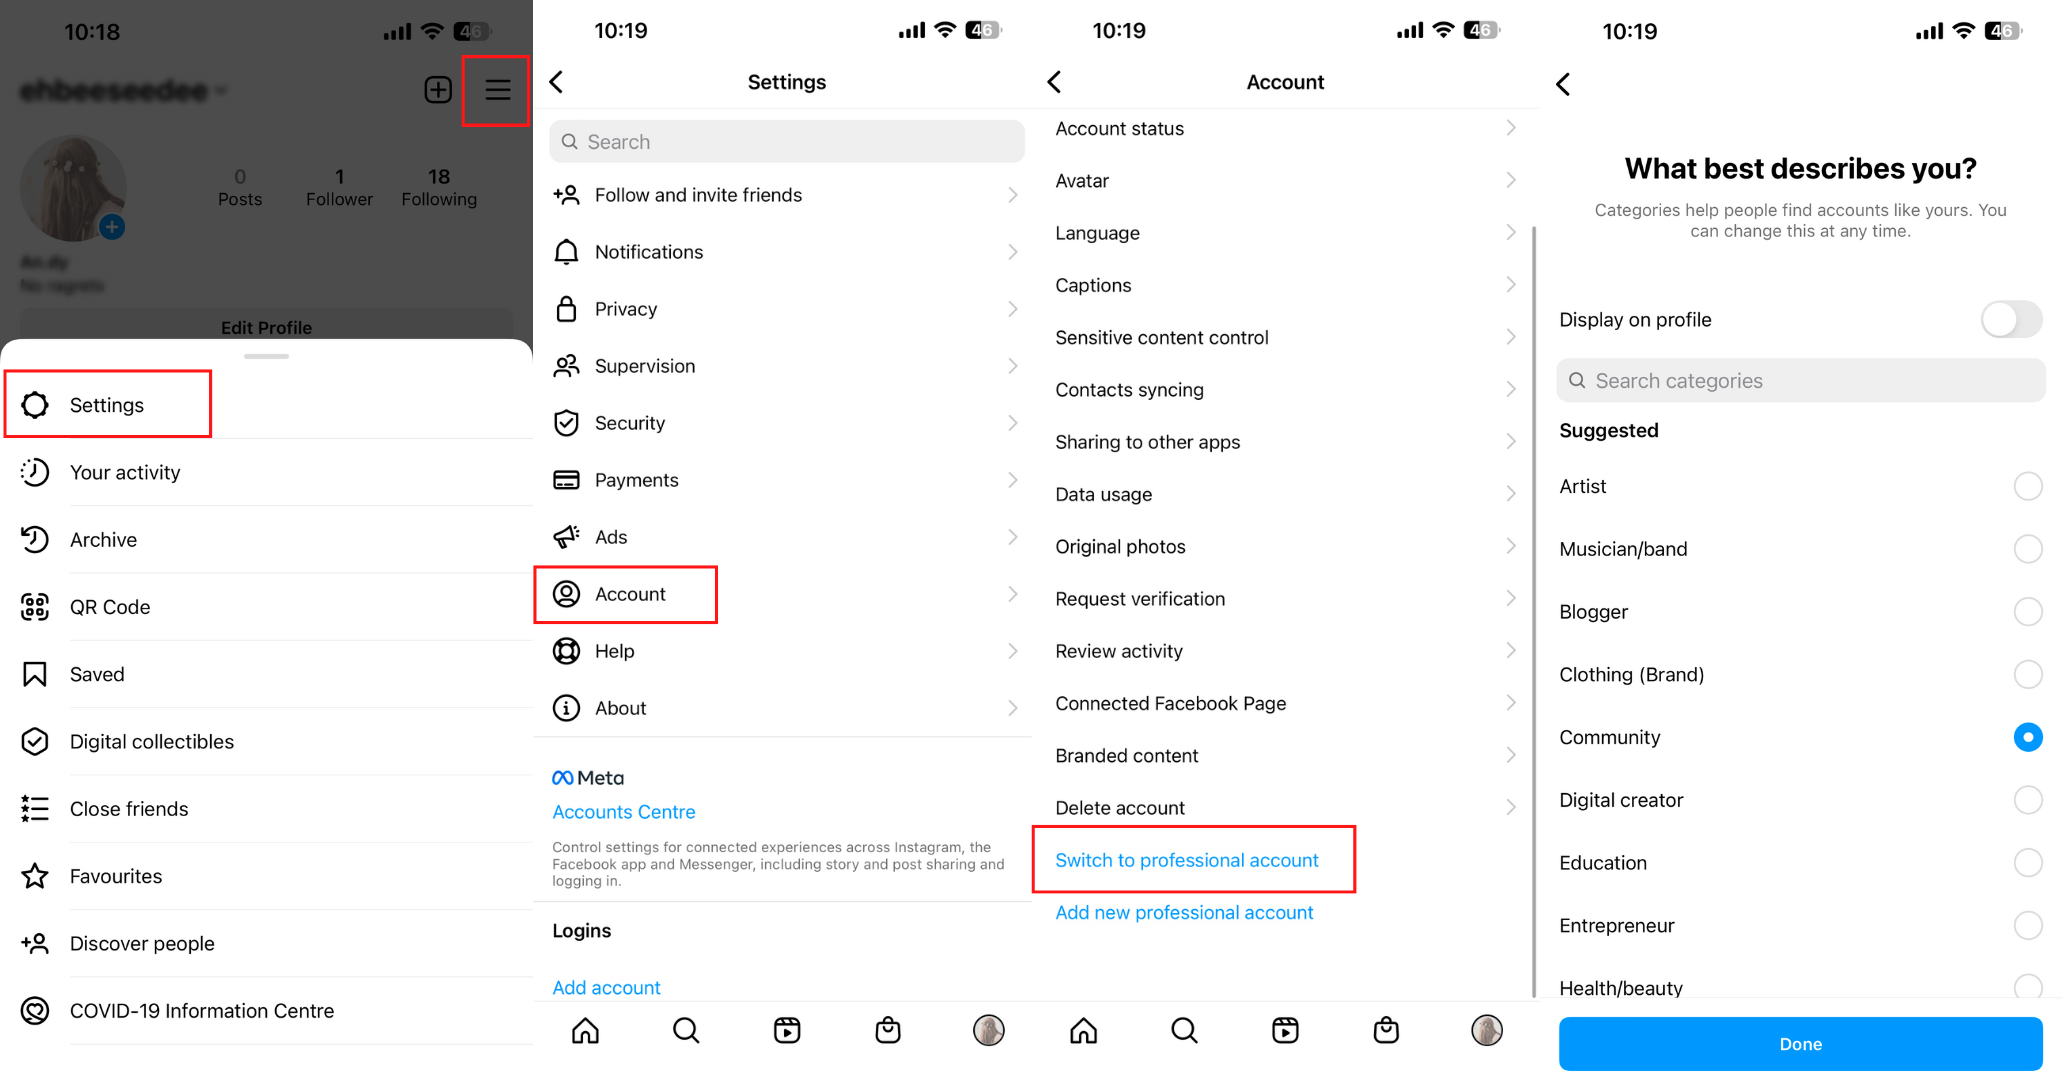Expand Account settings chevron
The image size is (2063, 1080).
click(1012, 593)
